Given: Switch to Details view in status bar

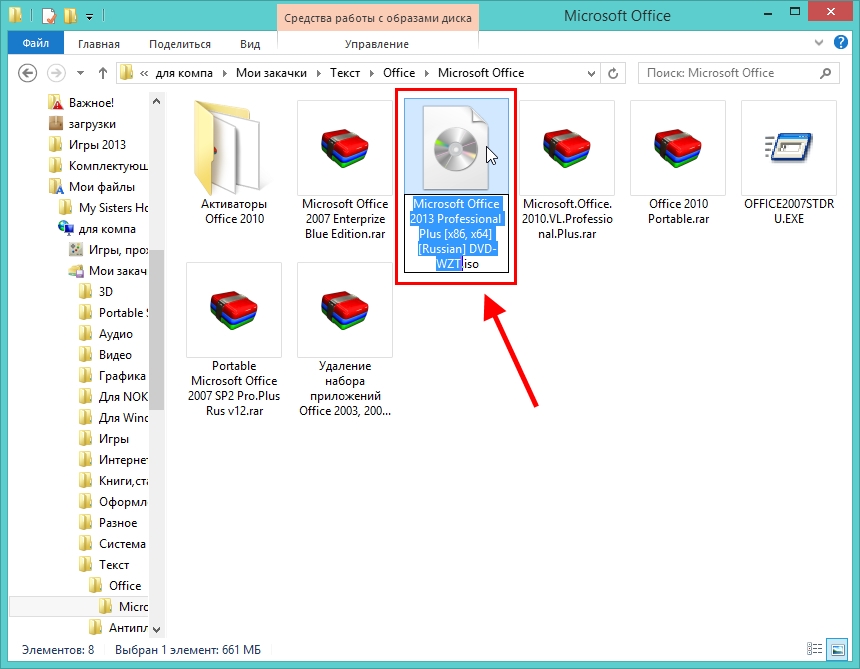Looking at the screenshot, I should click(814, 650).
